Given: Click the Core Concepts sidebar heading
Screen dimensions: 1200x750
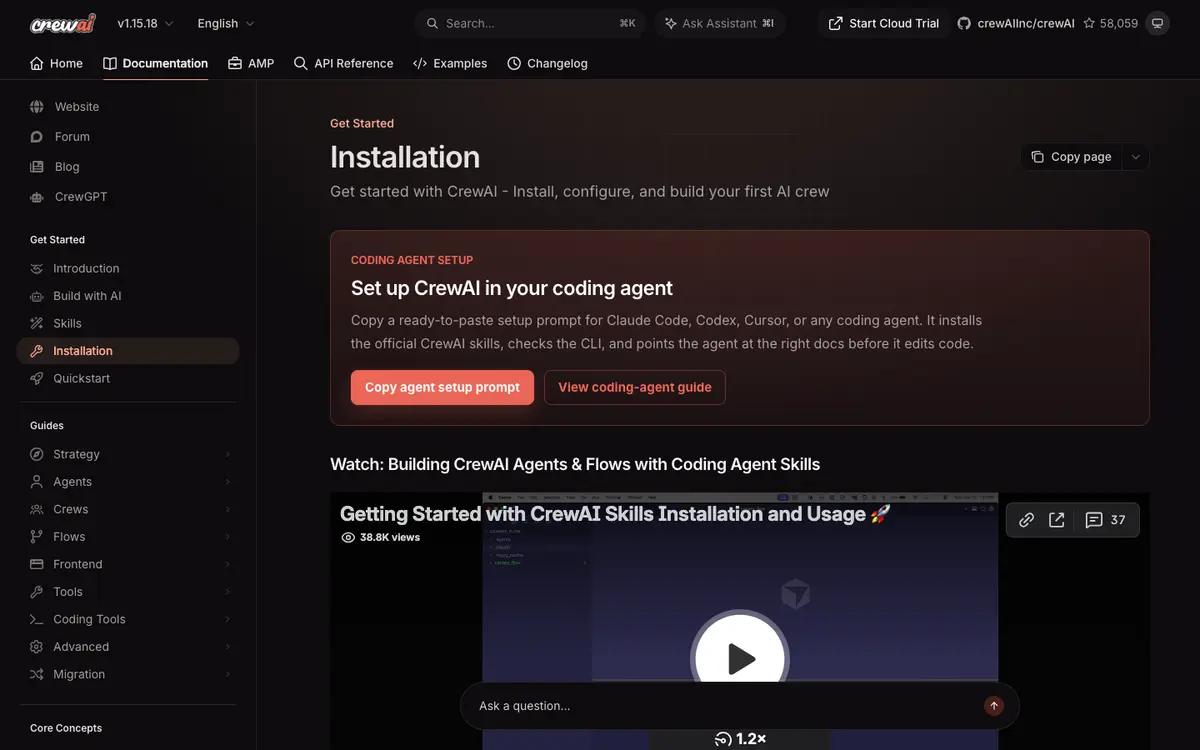Looking at the screenshot, I should coord(66,728).
